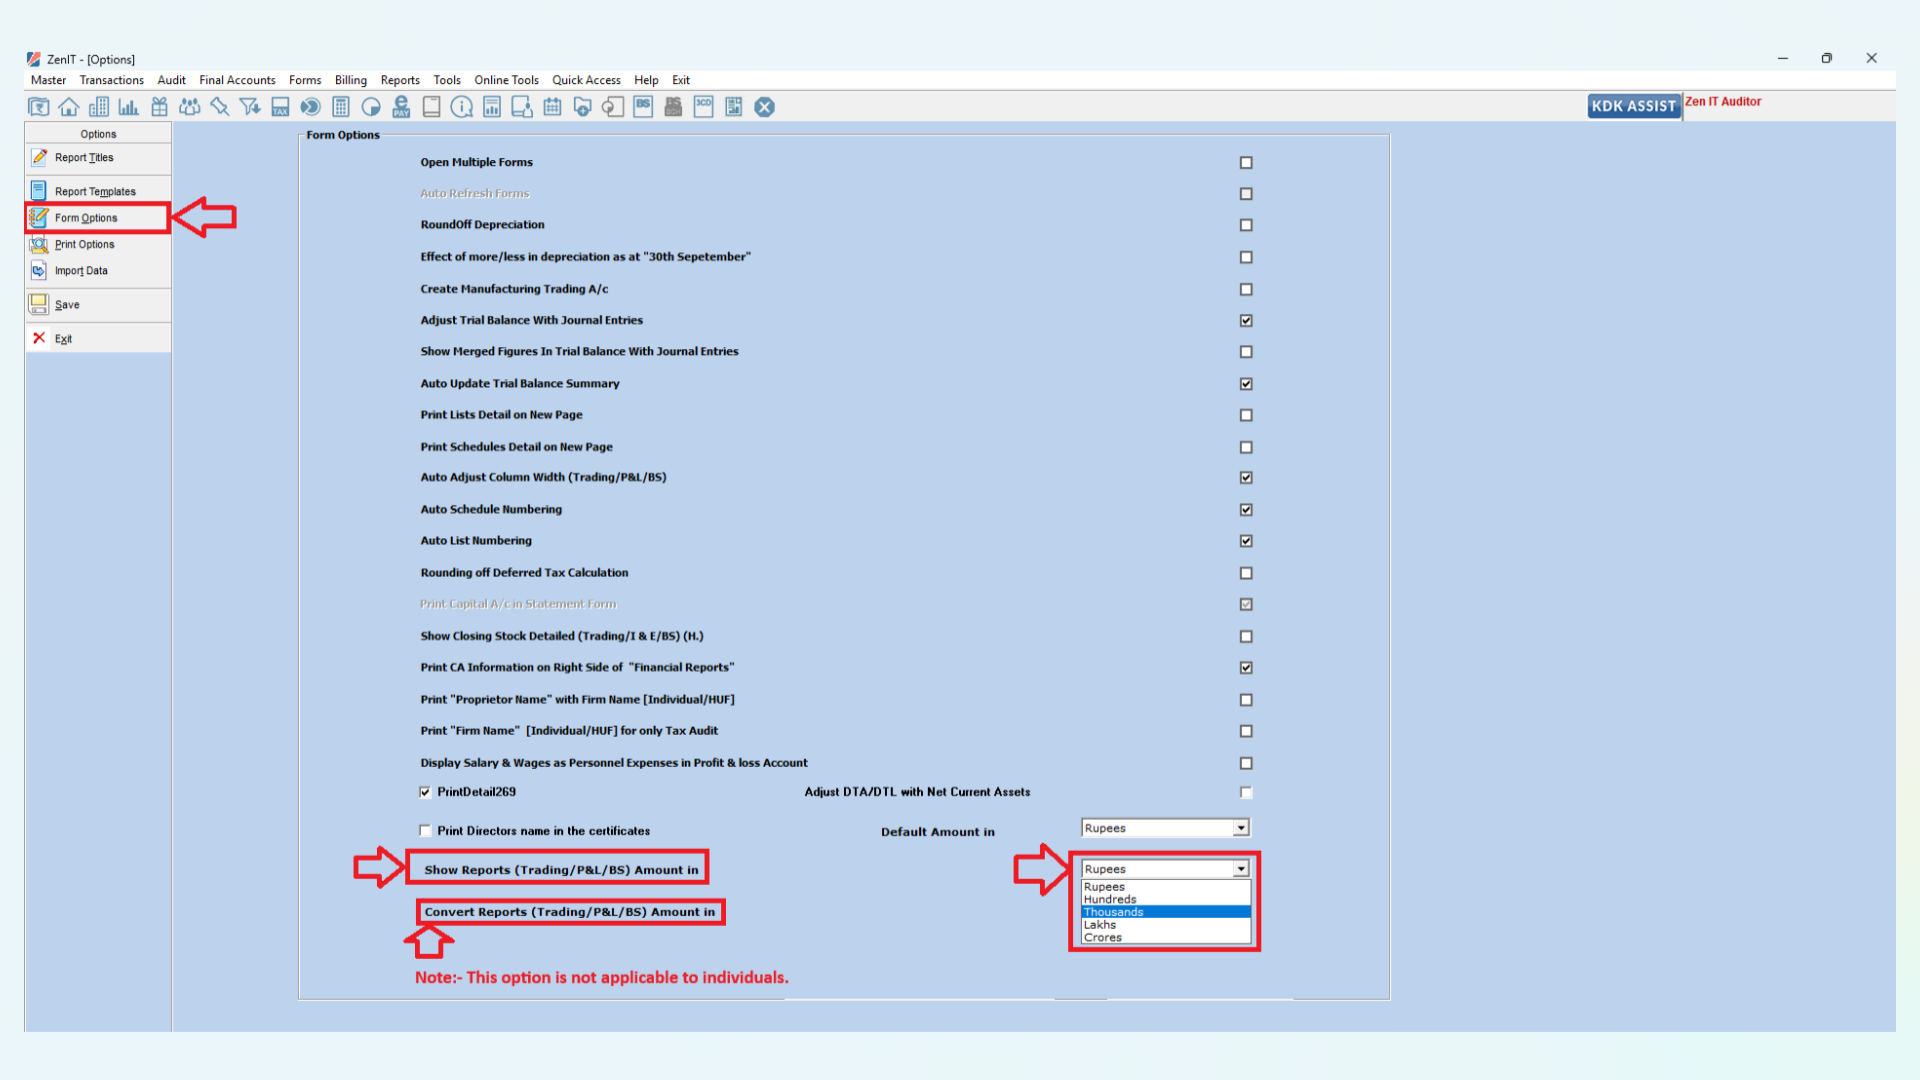
Task: Toggle Auto Schedule Numbering checkbox
Action: tap(1246, 509)
